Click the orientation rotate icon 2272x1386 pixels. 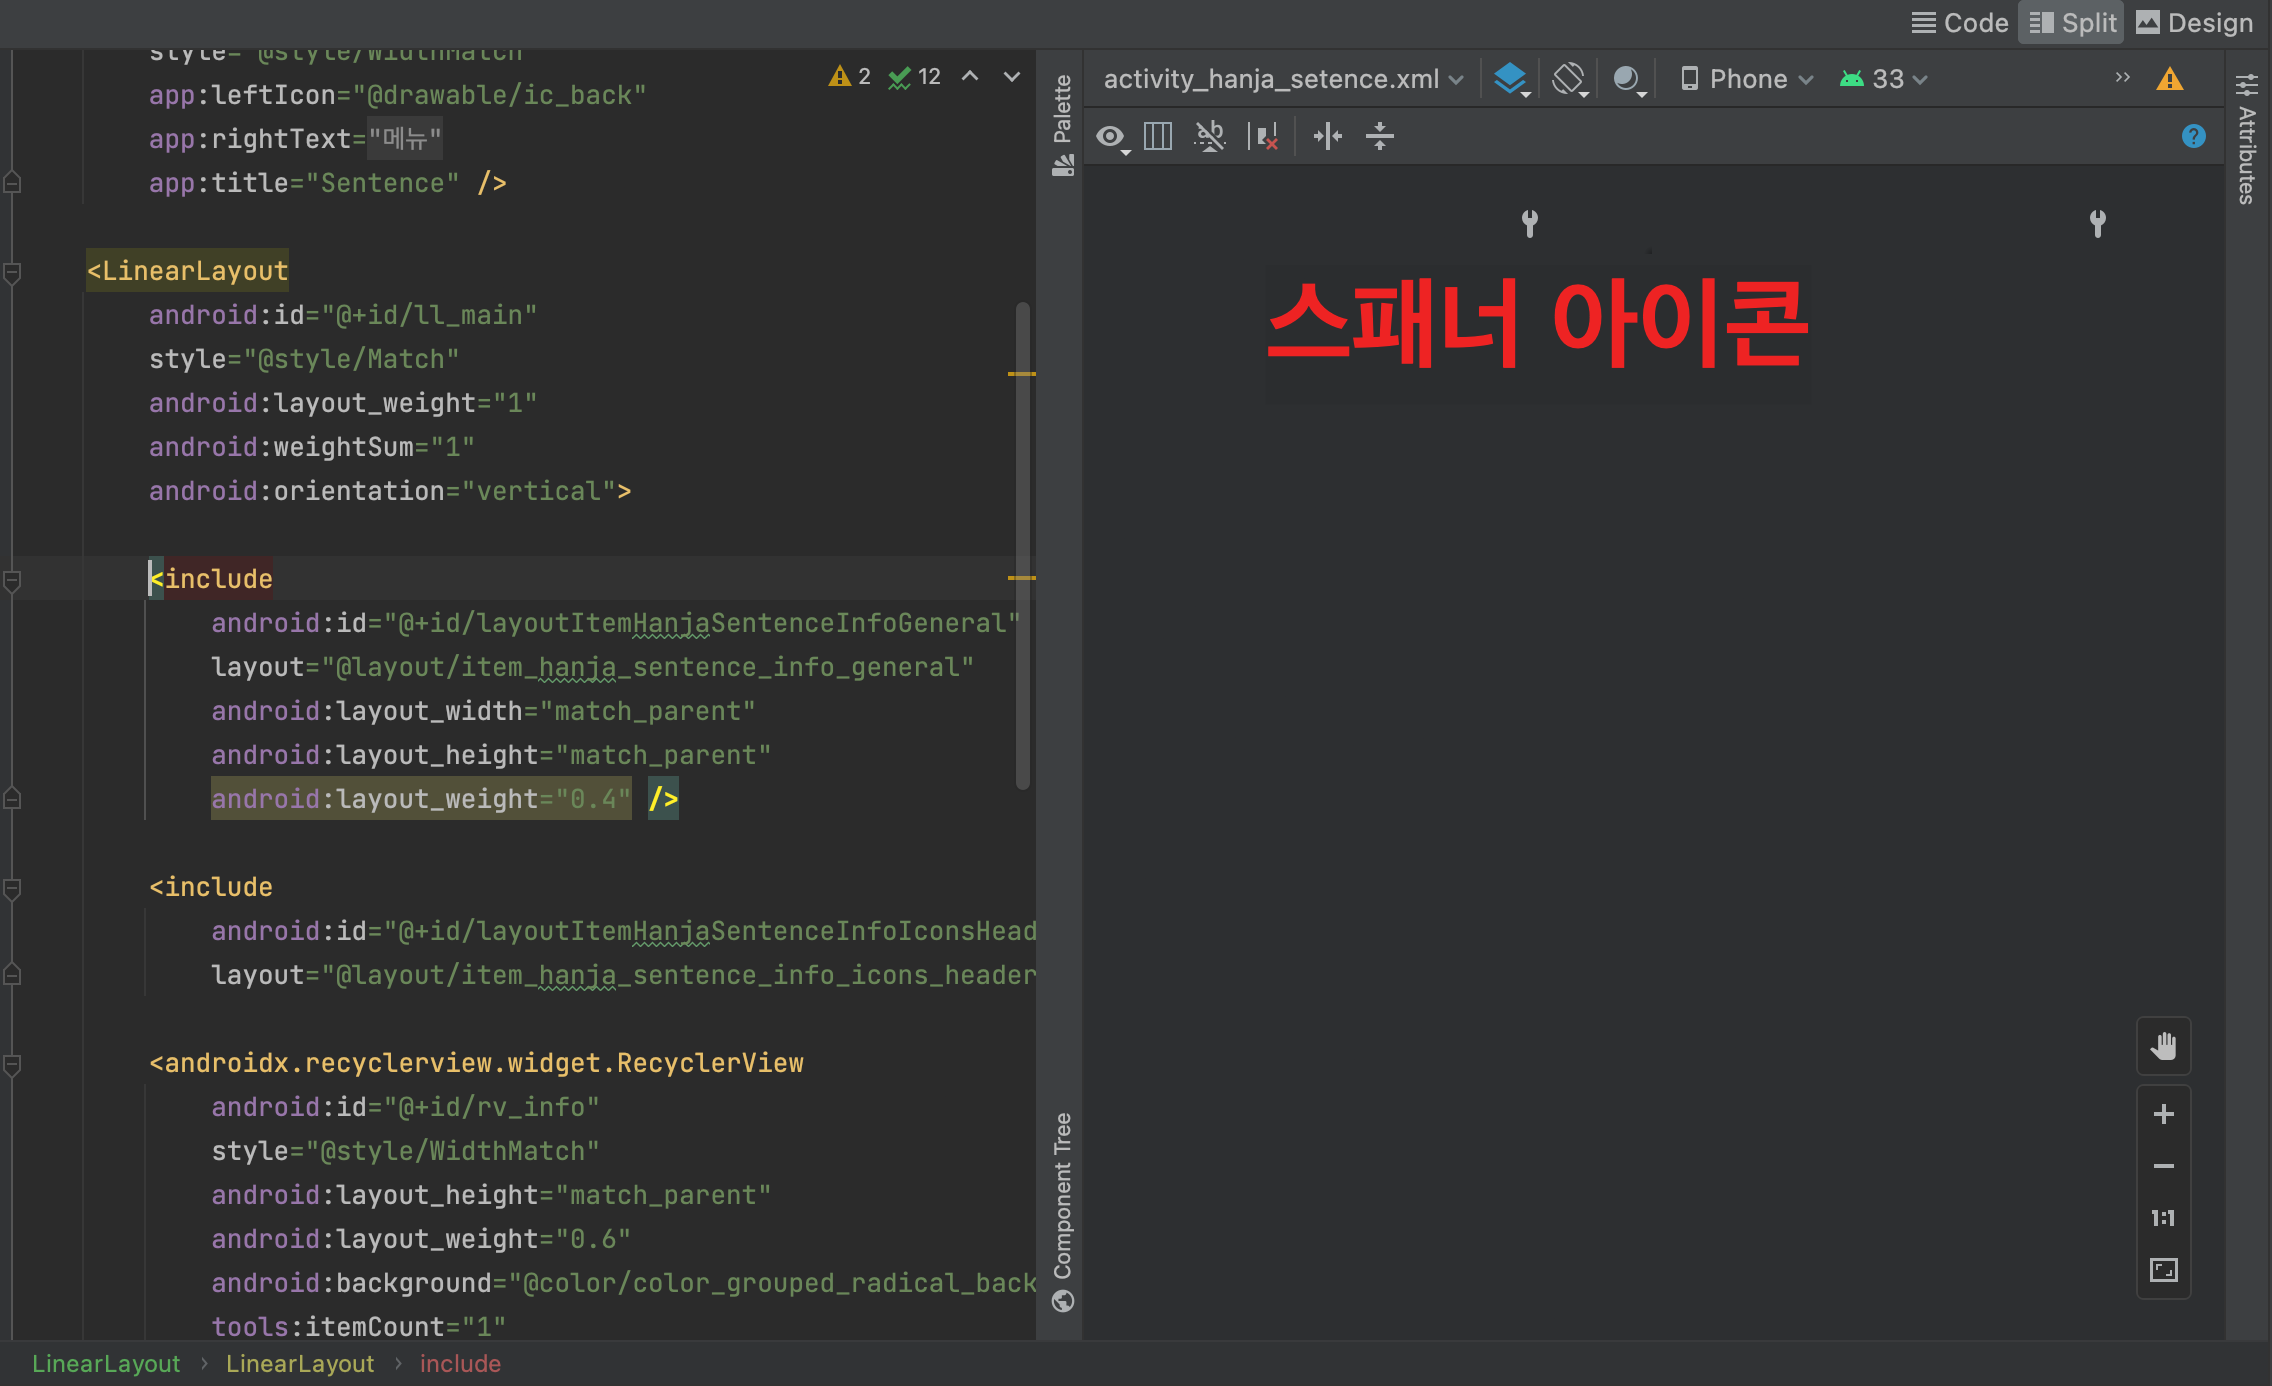click(x=1569, y=79)
